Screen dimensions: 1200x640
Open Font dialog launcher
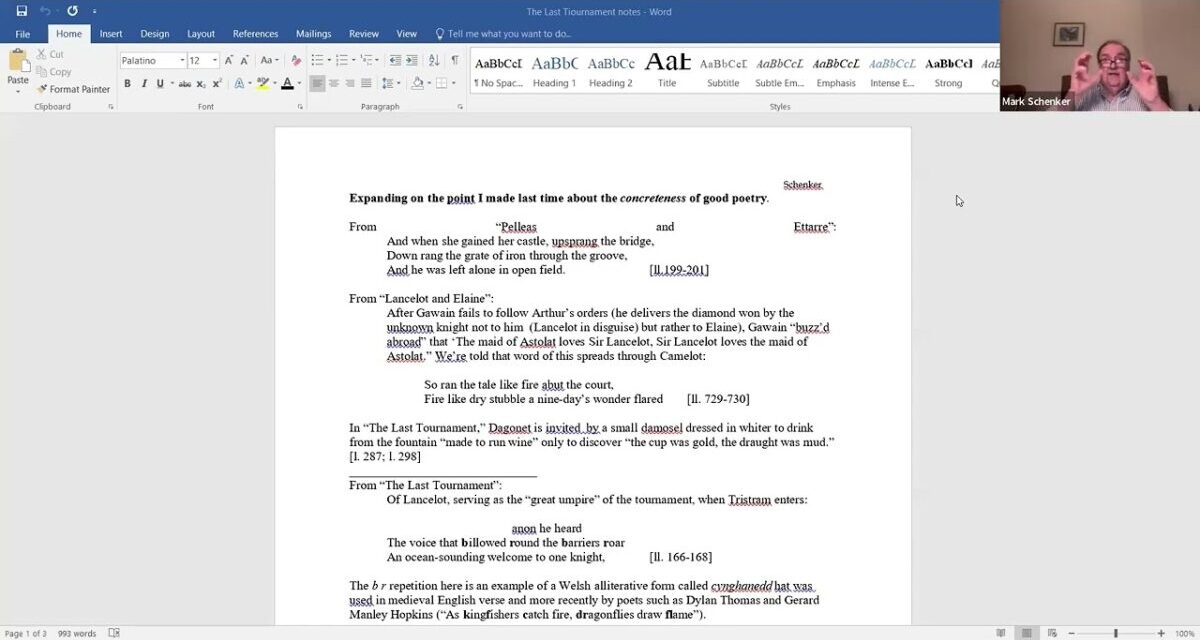300,106
